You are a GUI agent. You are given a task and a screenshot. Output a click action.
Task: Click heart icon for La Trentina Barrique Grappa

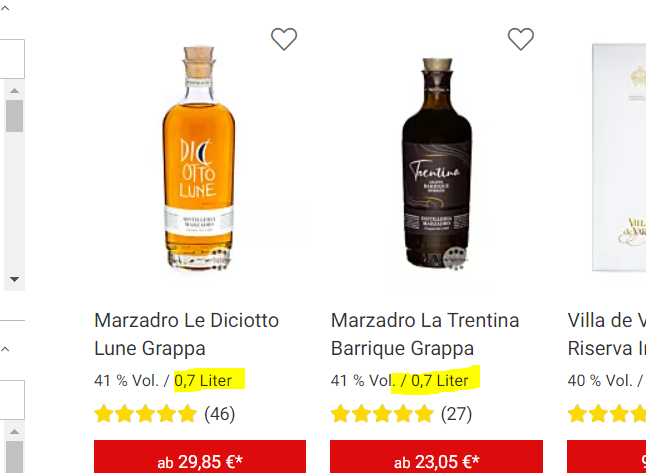coord(521,40)
